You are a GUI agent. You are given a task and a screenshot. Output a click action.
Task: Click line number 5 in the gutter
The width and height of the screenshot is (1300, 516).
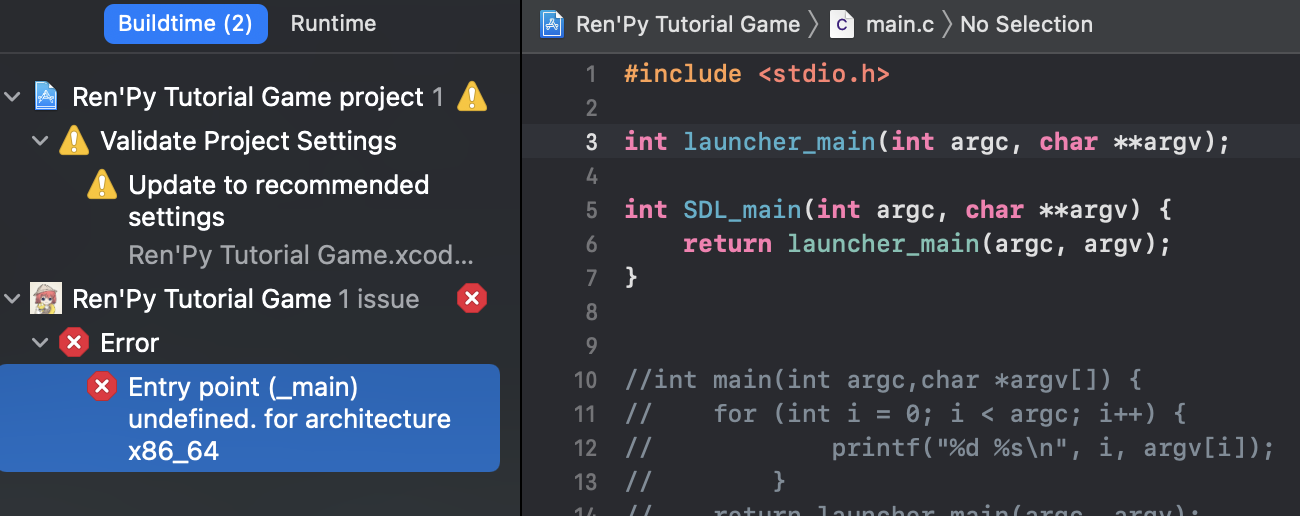tap(590, 210)
